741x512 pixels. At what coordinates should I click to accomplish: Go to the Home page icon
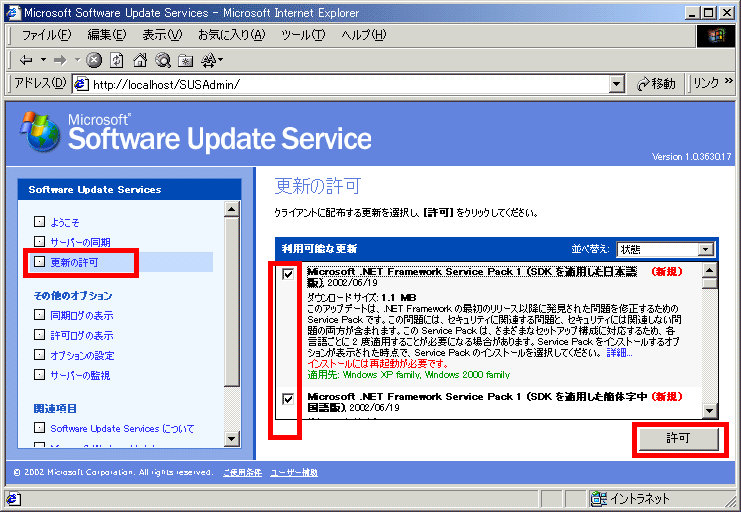[139, 60]
